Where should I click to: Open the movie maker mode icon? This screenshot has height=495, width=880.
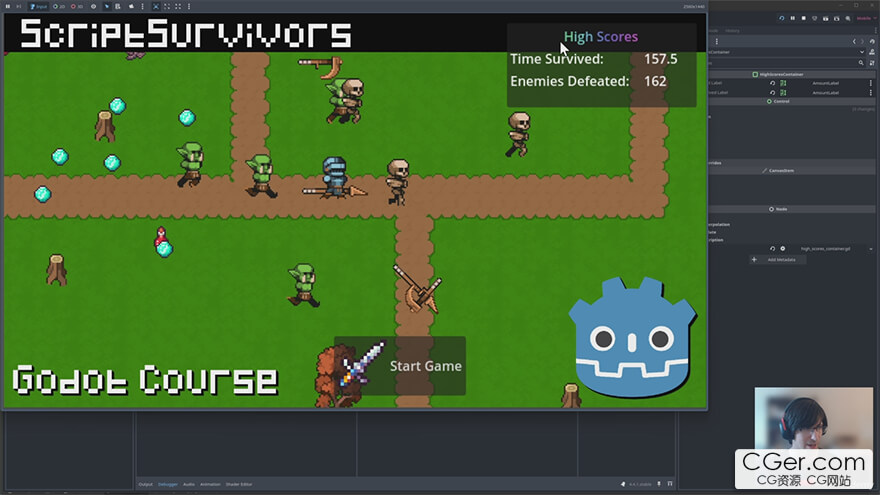click(847, 19)
